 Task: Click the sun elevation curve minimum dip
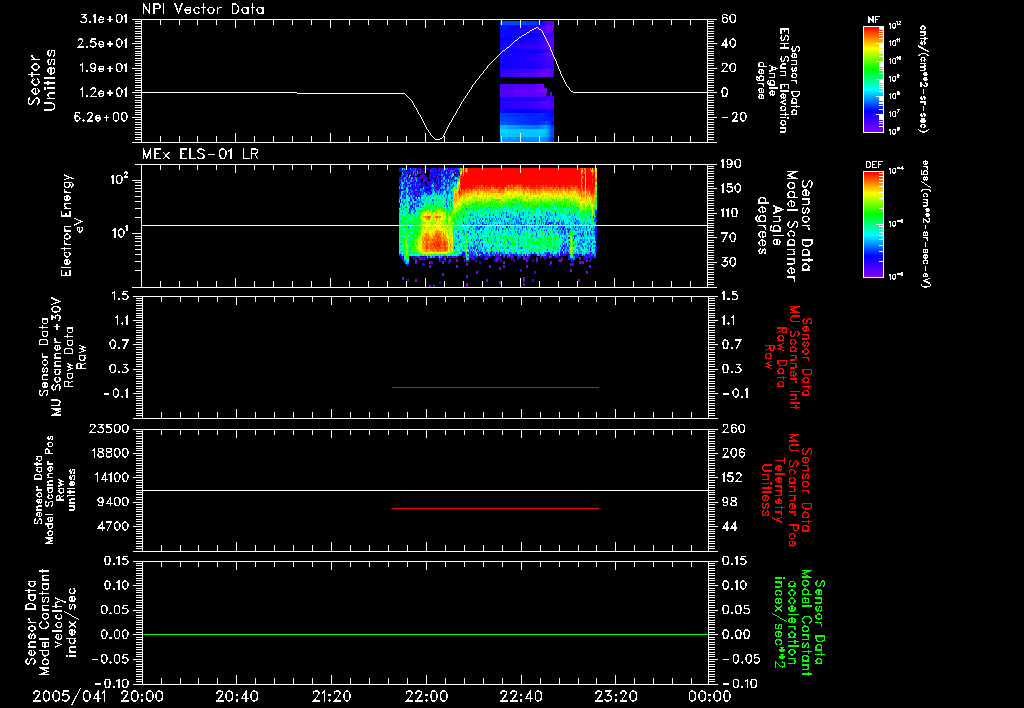437,137
